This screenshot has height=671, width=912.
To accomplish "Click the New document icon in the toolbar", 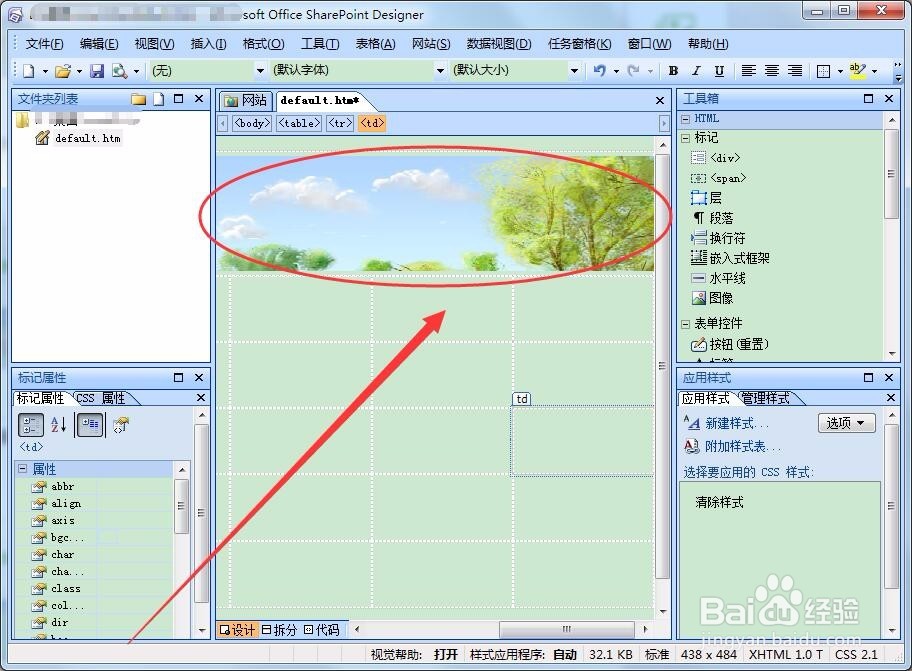I will [28, 71].
